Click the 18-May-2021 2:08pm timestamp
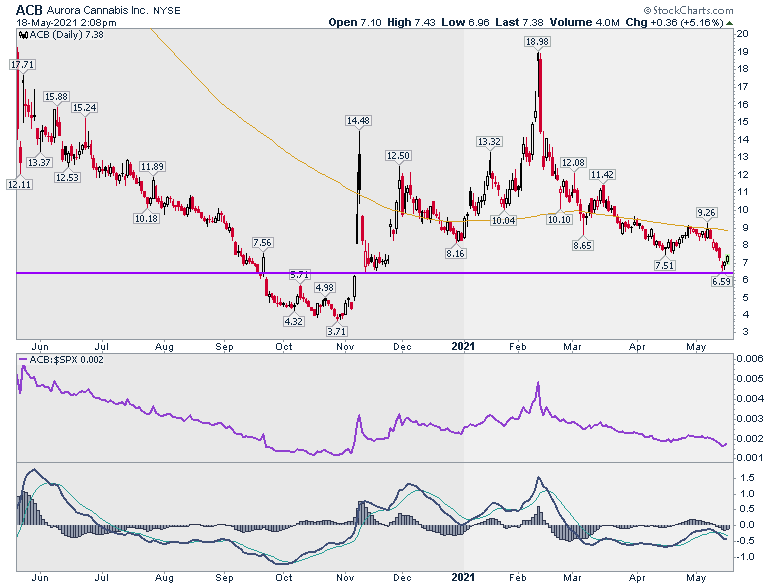Viewport: 780px width, 586px height. [x=66, y=22]
